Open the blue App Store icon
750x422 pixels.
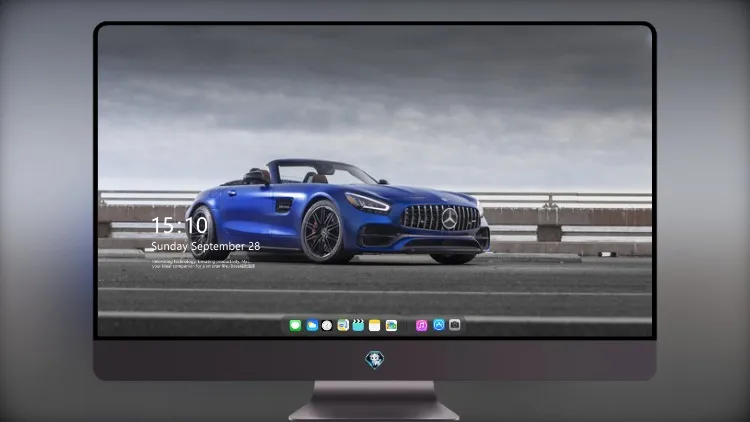tap(439, 325)
